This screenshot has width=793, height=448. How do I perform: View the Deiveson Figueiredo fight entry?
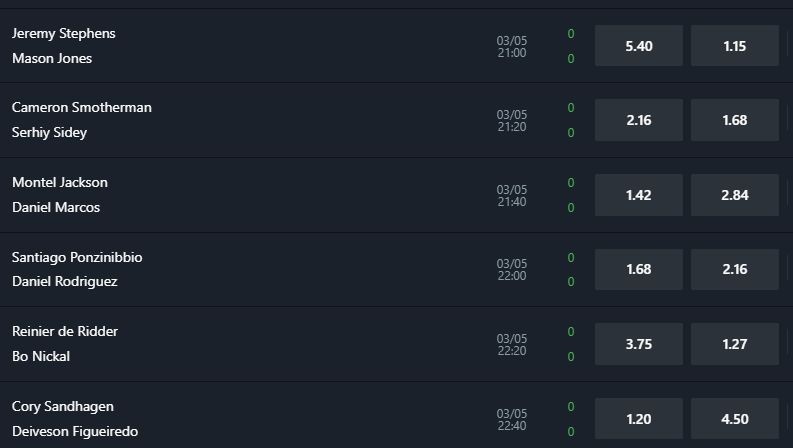[75, 431]
